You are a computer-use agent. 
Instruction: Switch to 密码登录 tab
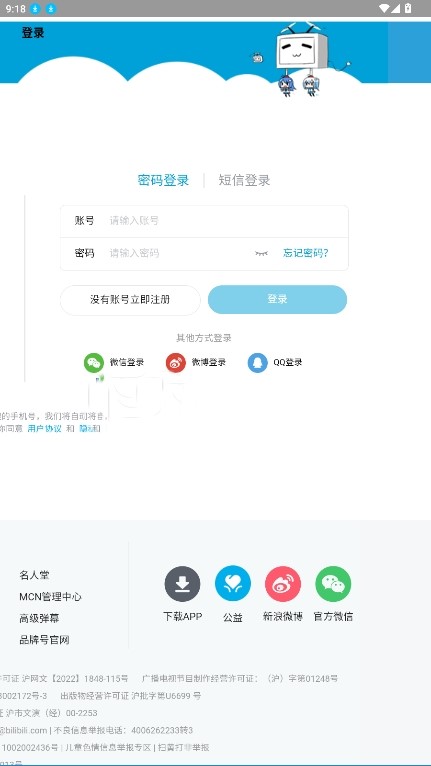(163, 180)
